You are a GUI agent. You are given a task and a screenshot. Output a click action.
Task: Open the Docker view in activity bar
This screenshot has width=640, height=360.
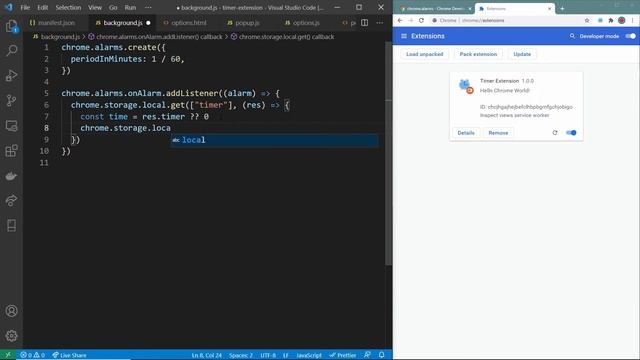coord(11,176)
